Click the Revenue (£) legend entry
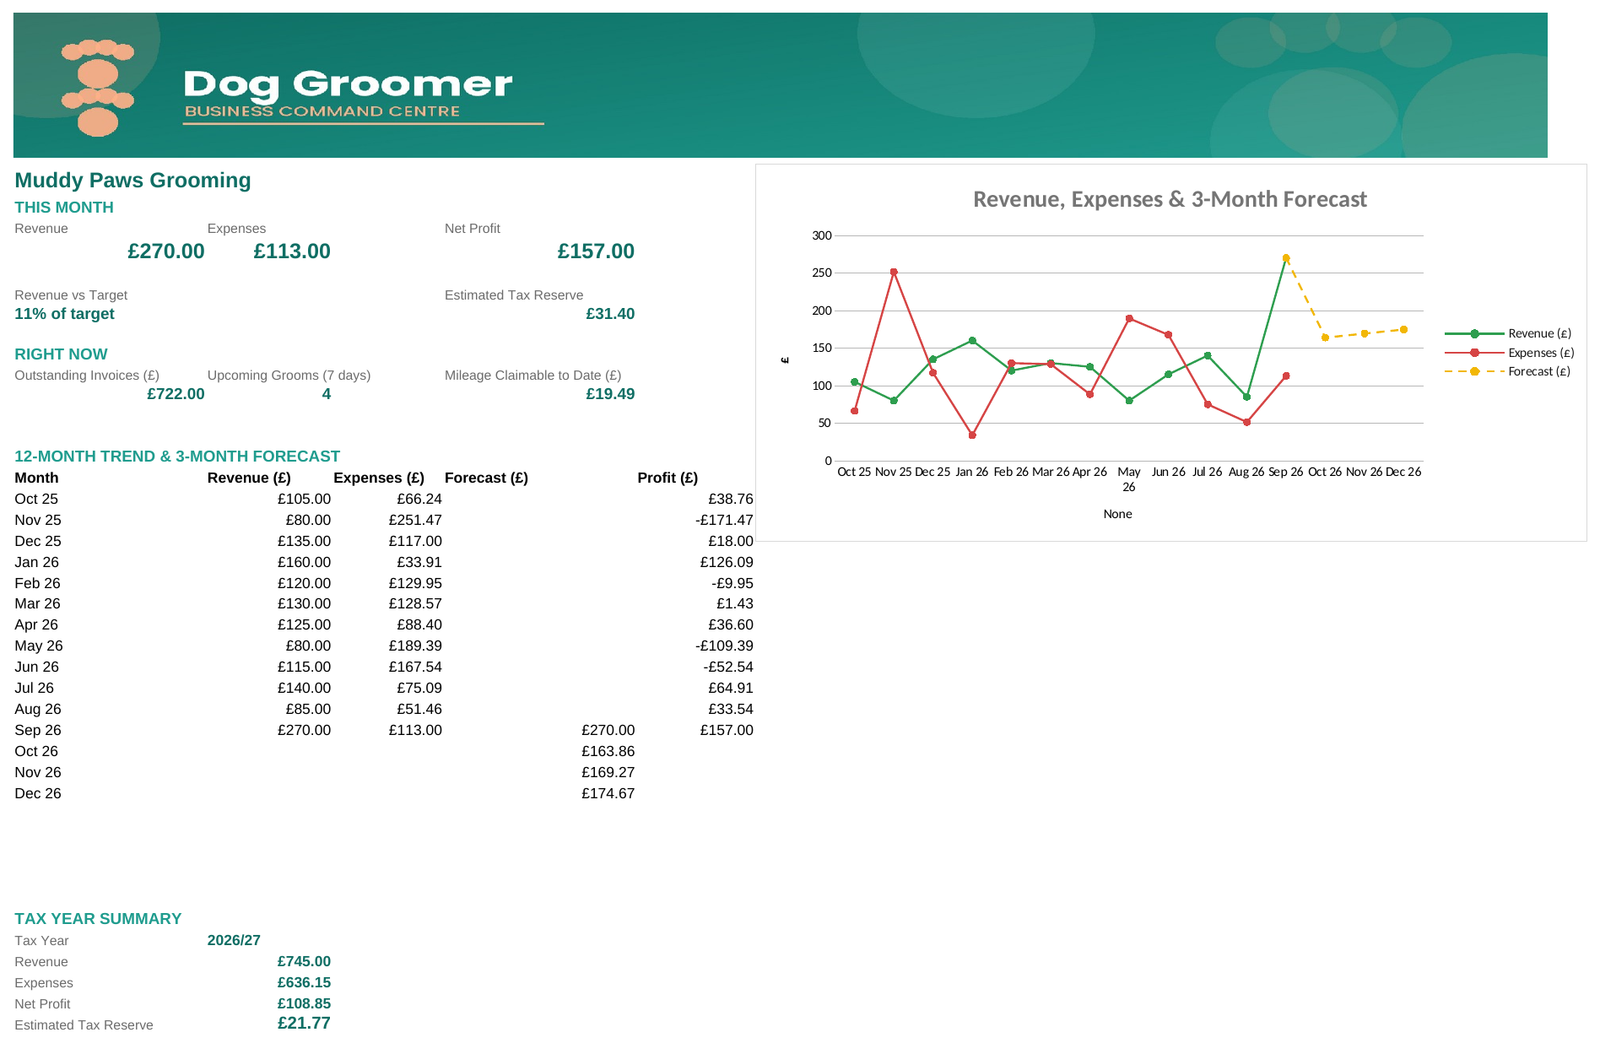Image resolution: width=1600 pixels, height=1043 pixels. pos(1508,333)
